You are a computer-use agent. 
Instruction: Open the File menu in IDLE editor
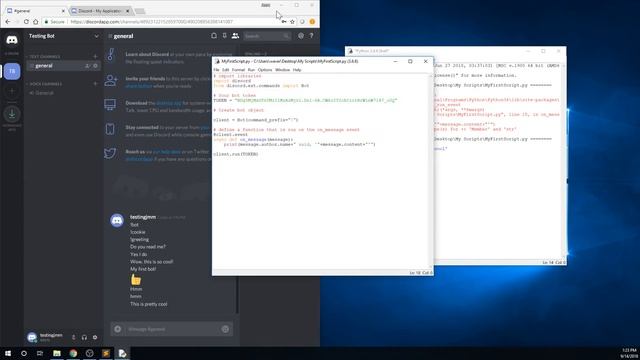(216, 70)
